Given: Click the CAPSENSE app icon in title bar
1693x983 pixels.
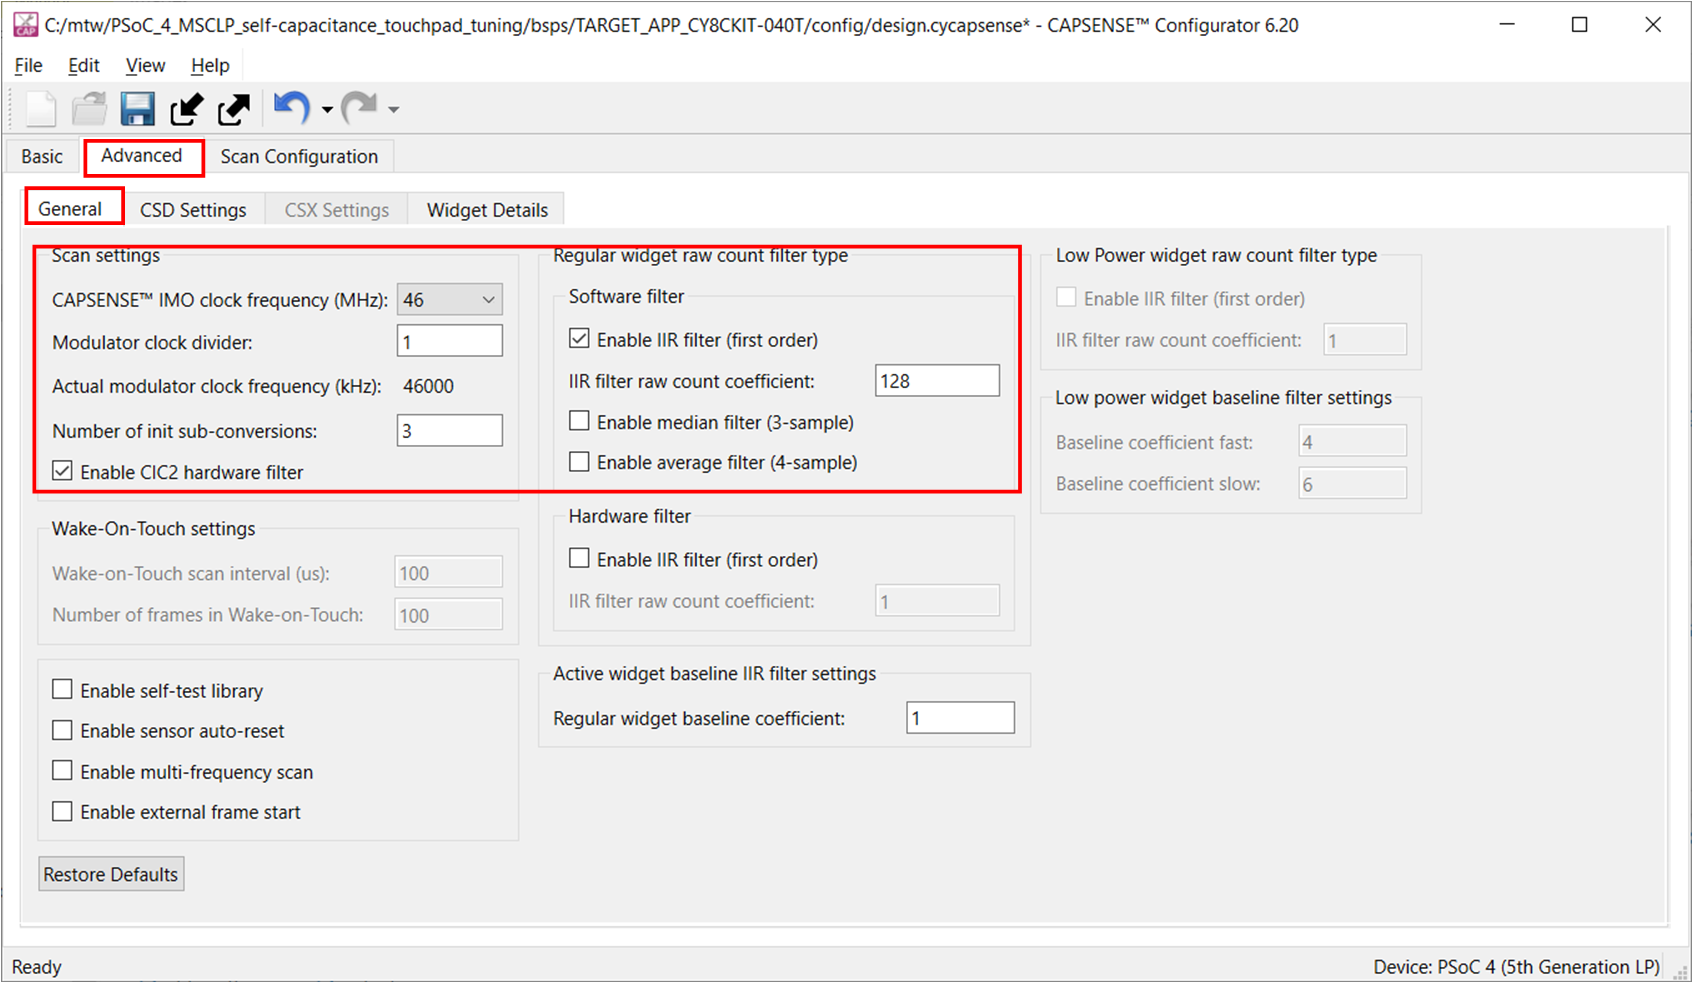Looking at the screenshot, I should coord(25,25).
